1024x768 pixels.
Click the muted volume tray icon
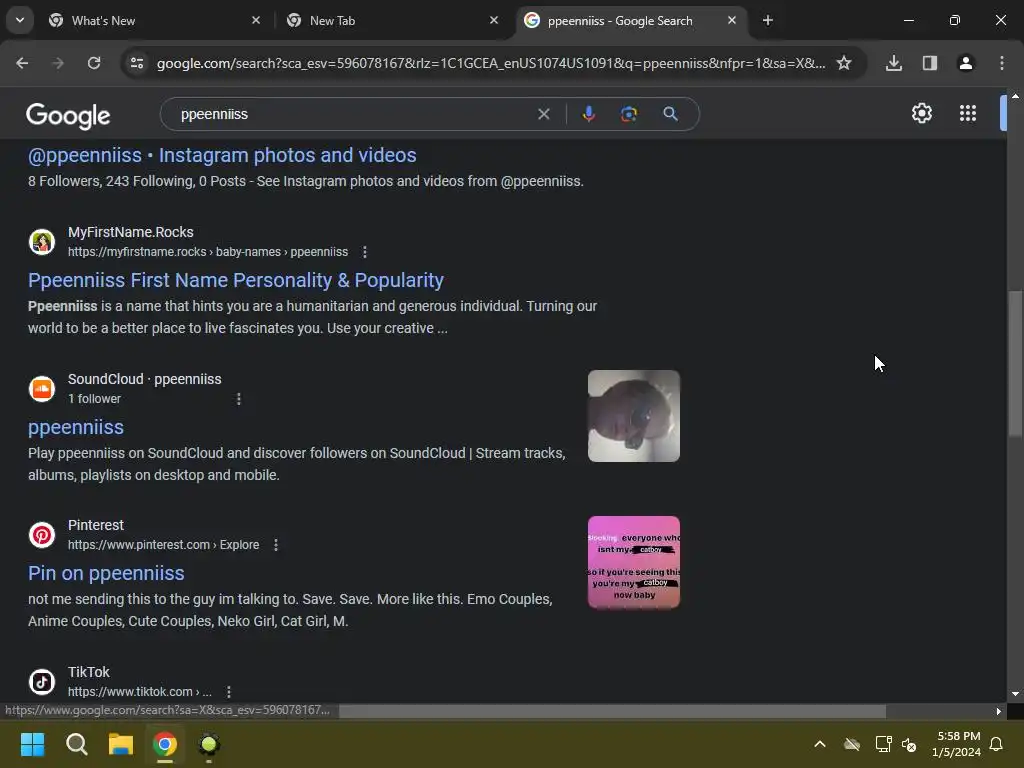(x=909, y=744)
